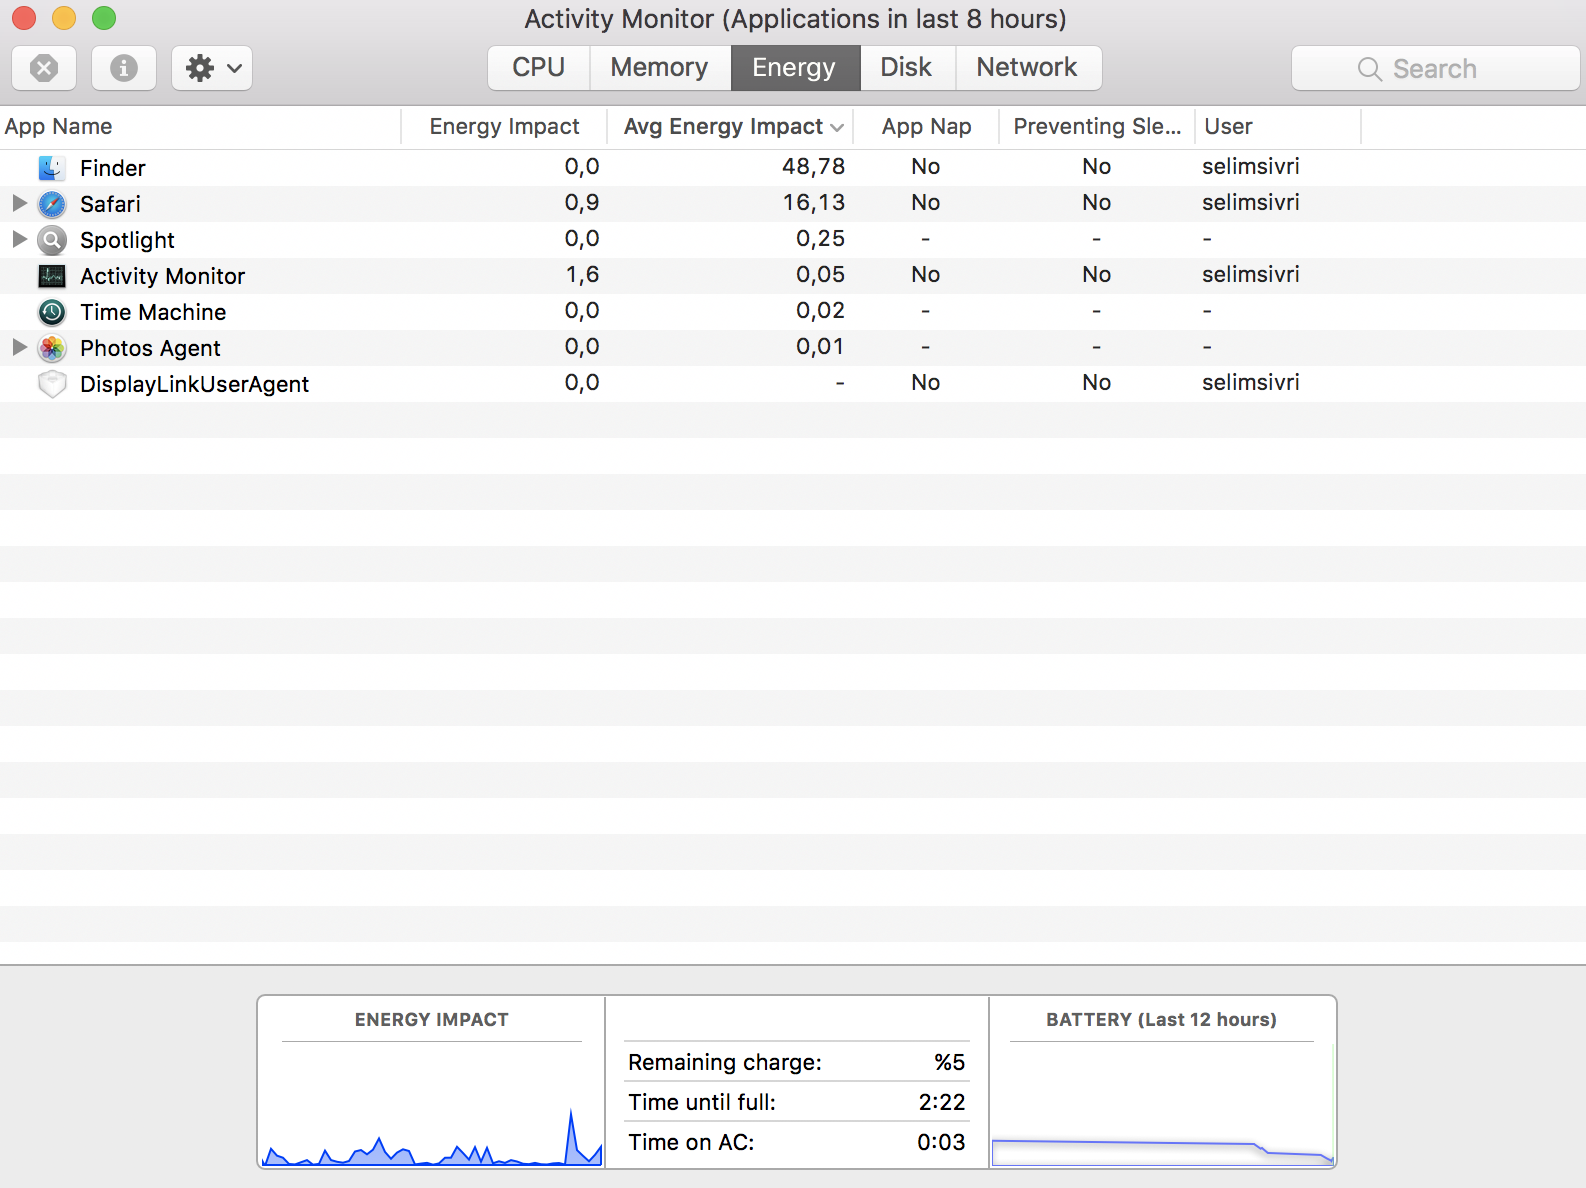Select the Finder row name
The image size is (1586, 1188).
(x=113, y=168)
